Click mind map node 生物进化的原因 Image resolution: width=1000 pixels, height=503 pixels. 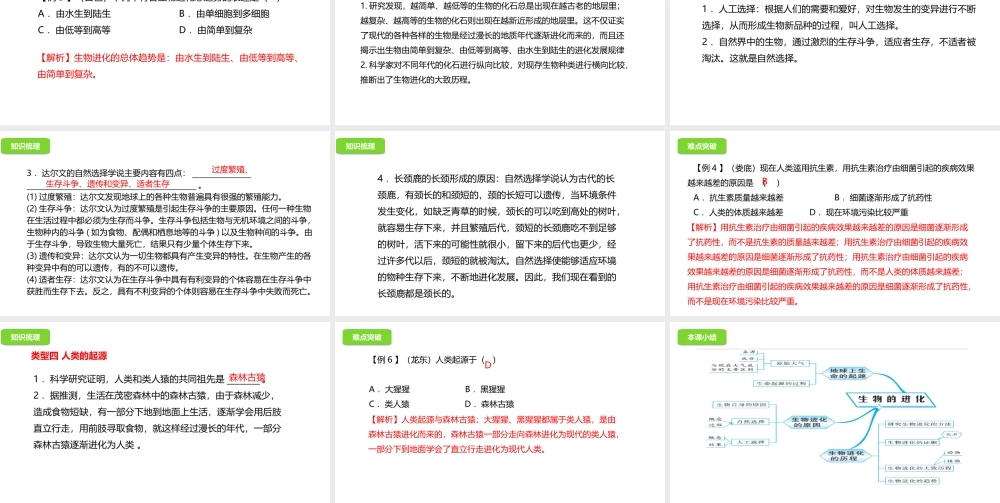[809, 422]
